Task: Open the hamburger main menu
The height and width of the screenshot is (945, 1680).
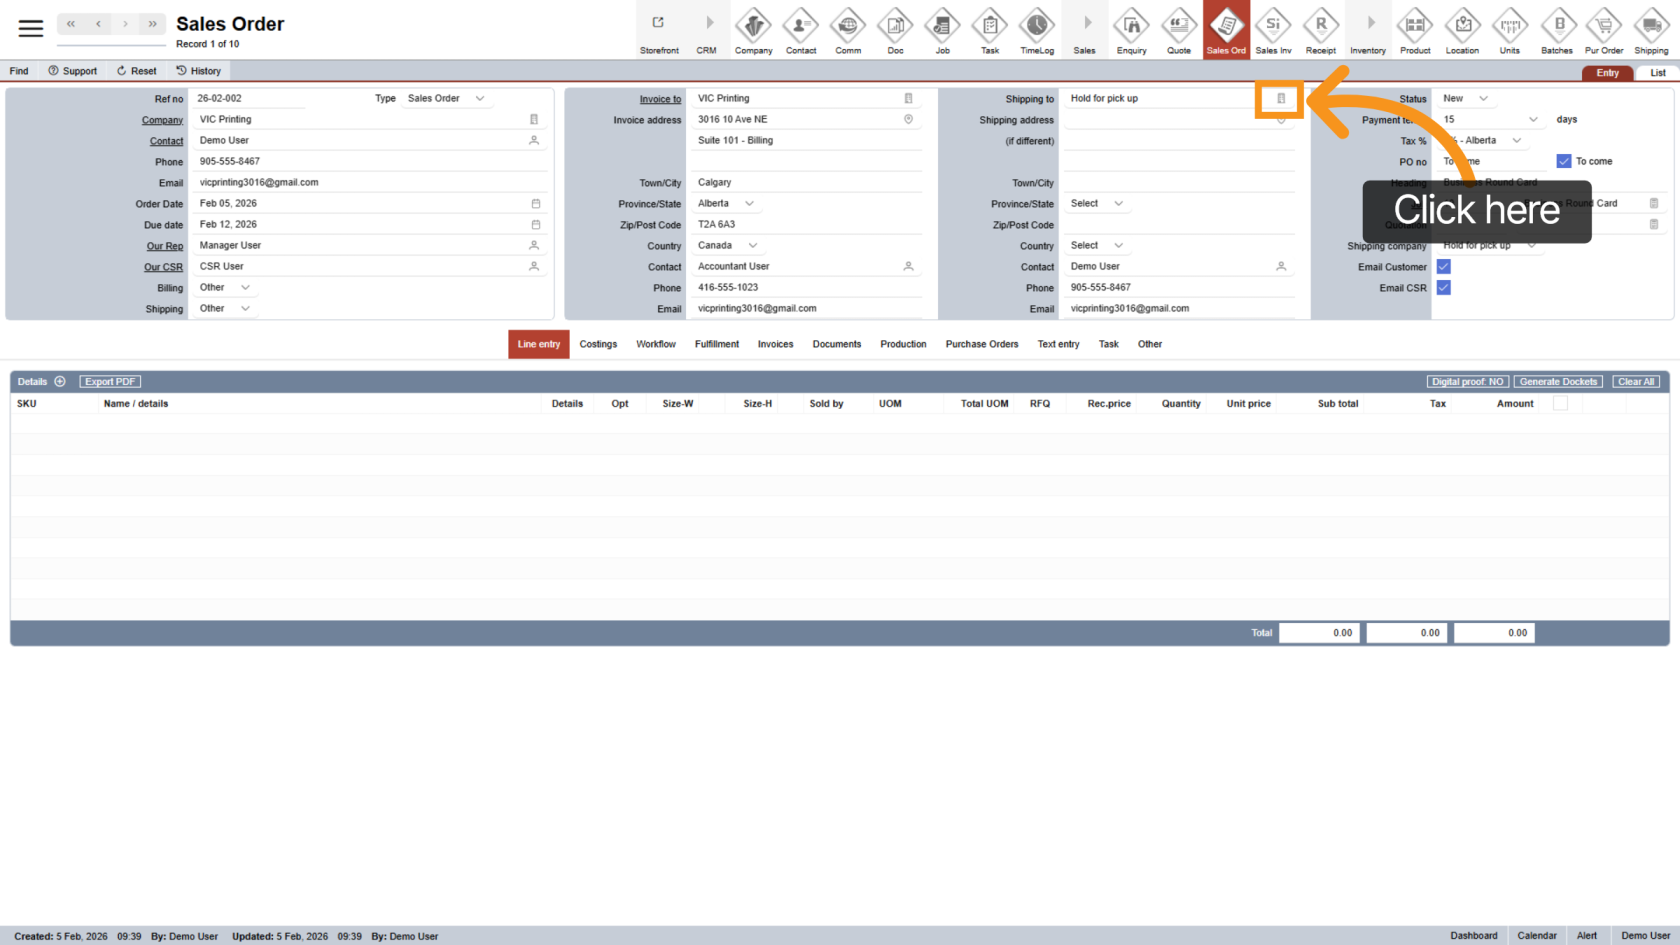Action: 31,29
